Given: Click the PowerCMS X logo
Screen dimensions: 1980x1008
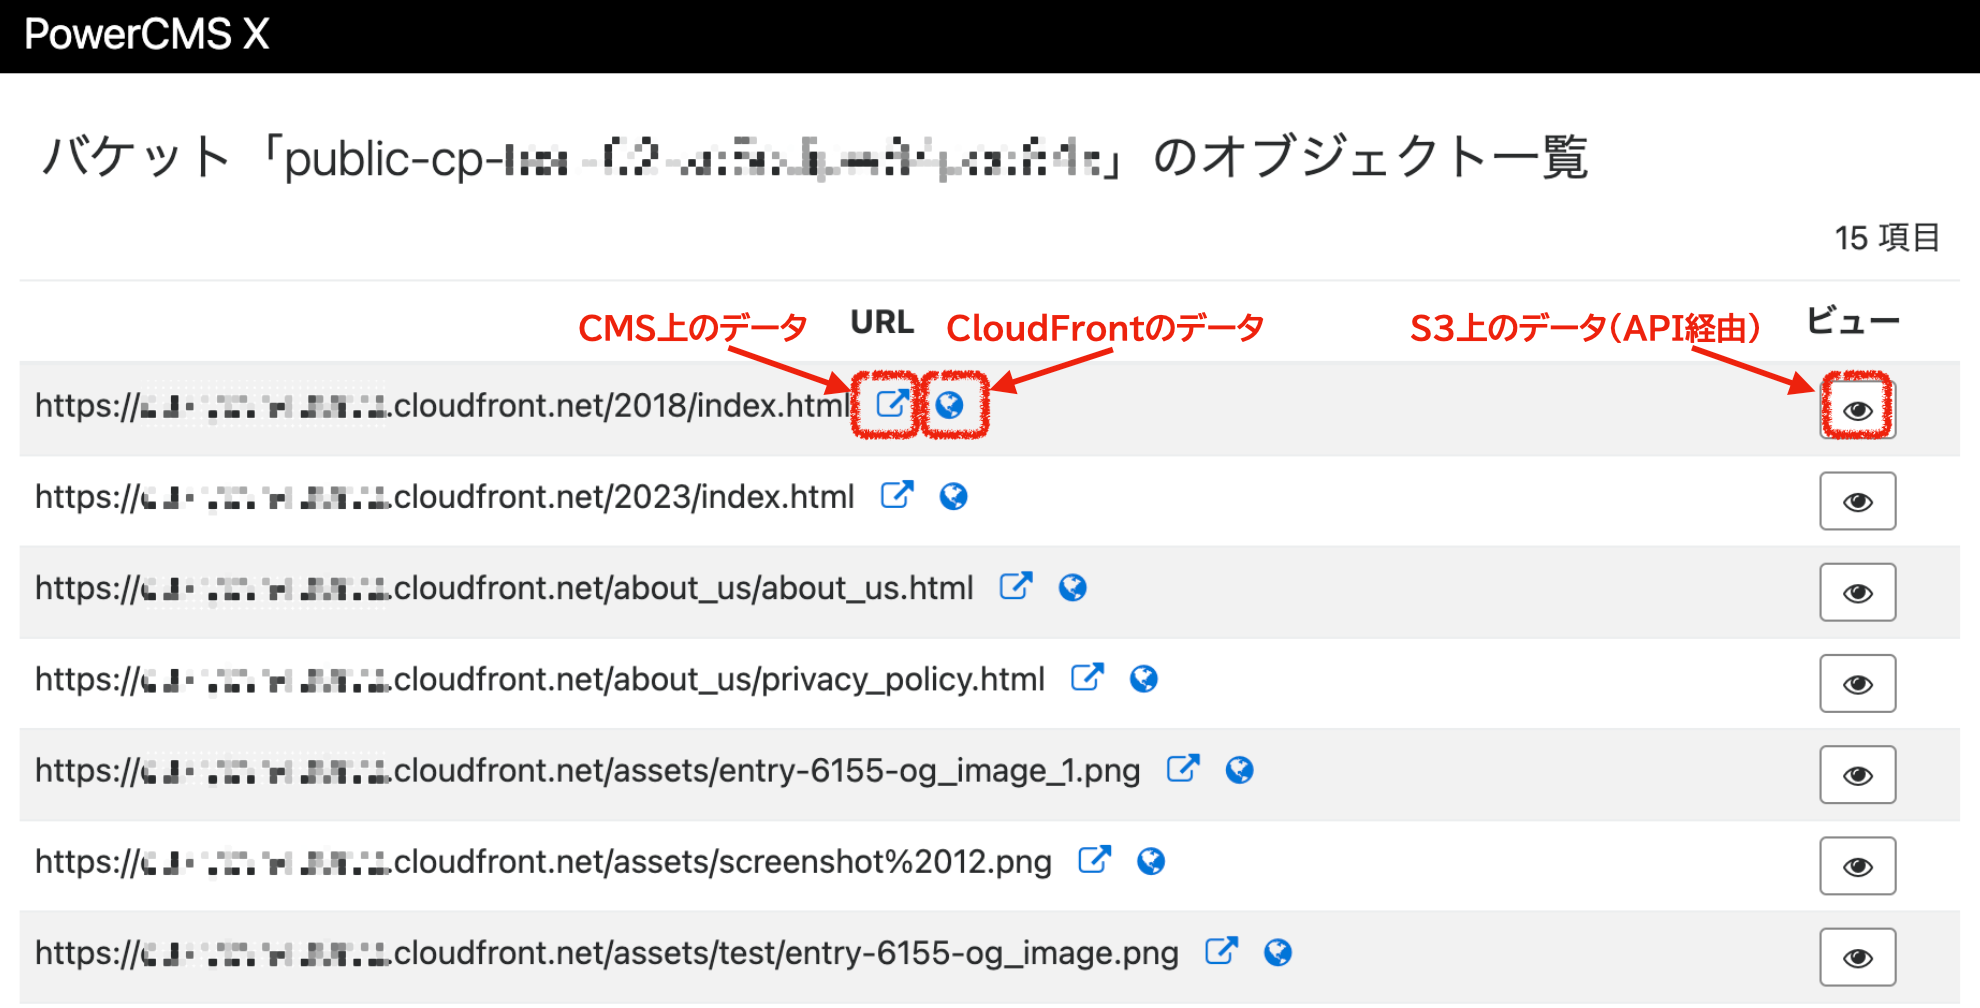Looking at the screenshot, I should click(146, 35).
